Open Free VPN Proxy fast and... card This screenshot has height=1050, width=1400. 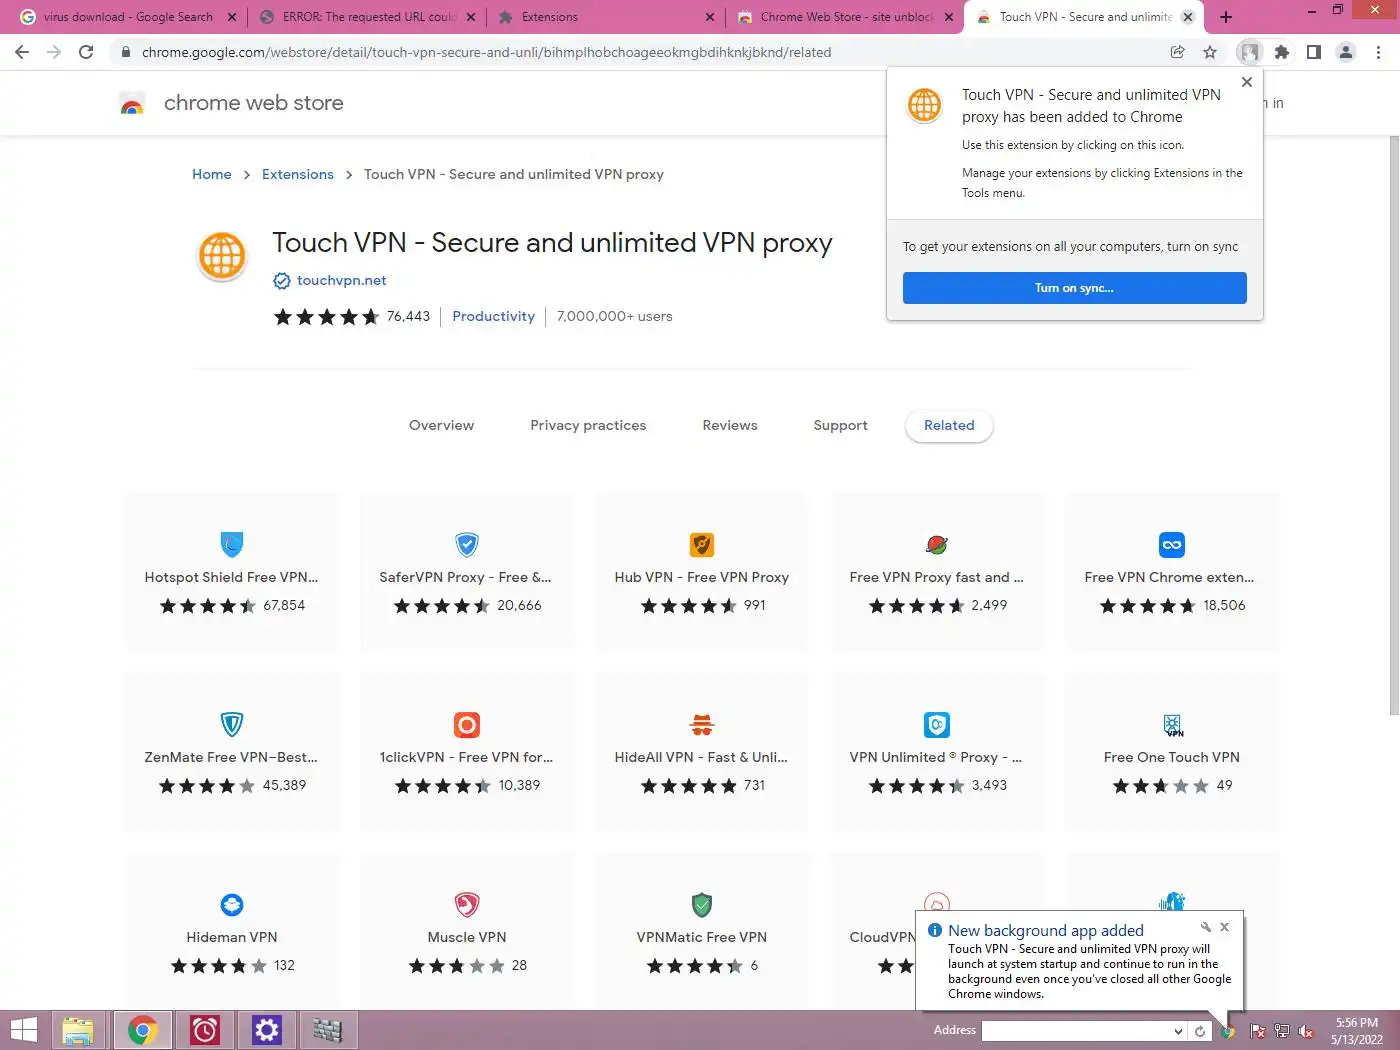[937, 572]
